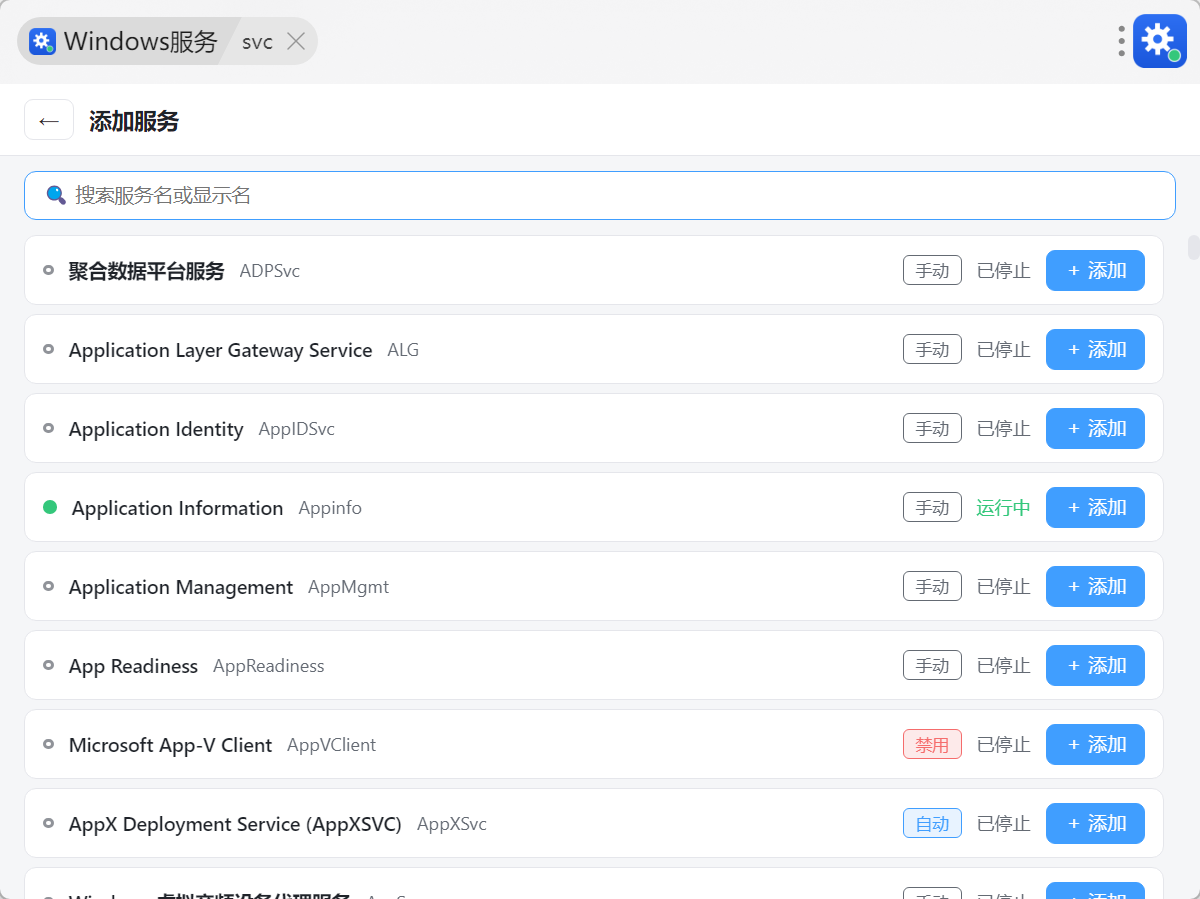This screenshot has height=899, width=1200.
Task: Click the 聚合数据平台服务 service name
Action: (146, 270)
